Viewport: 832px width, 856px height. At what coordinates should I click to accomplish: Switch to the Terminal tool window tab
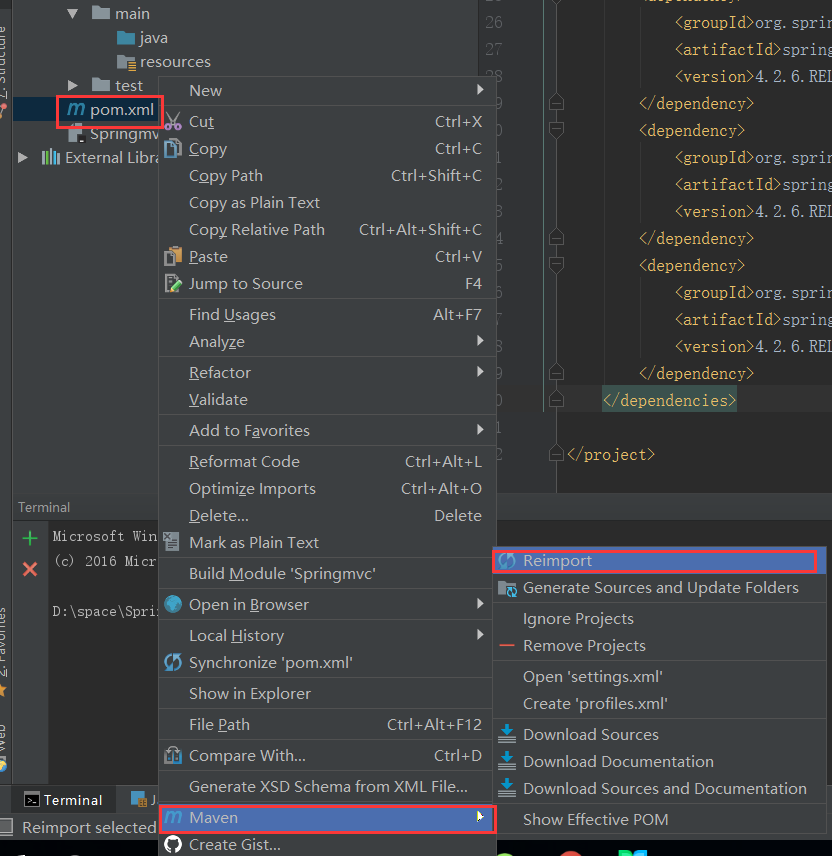pos(63,800)
